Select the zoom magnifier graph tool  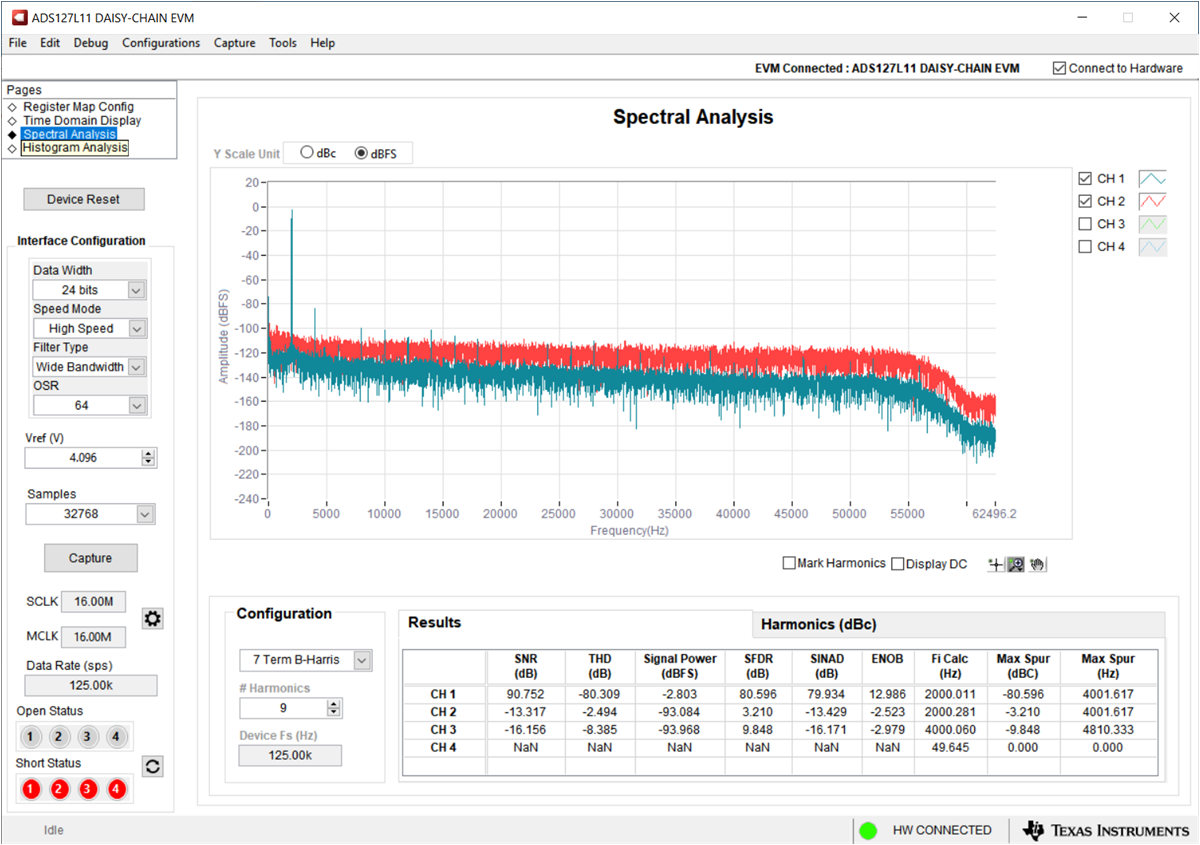coord(1015,565)
